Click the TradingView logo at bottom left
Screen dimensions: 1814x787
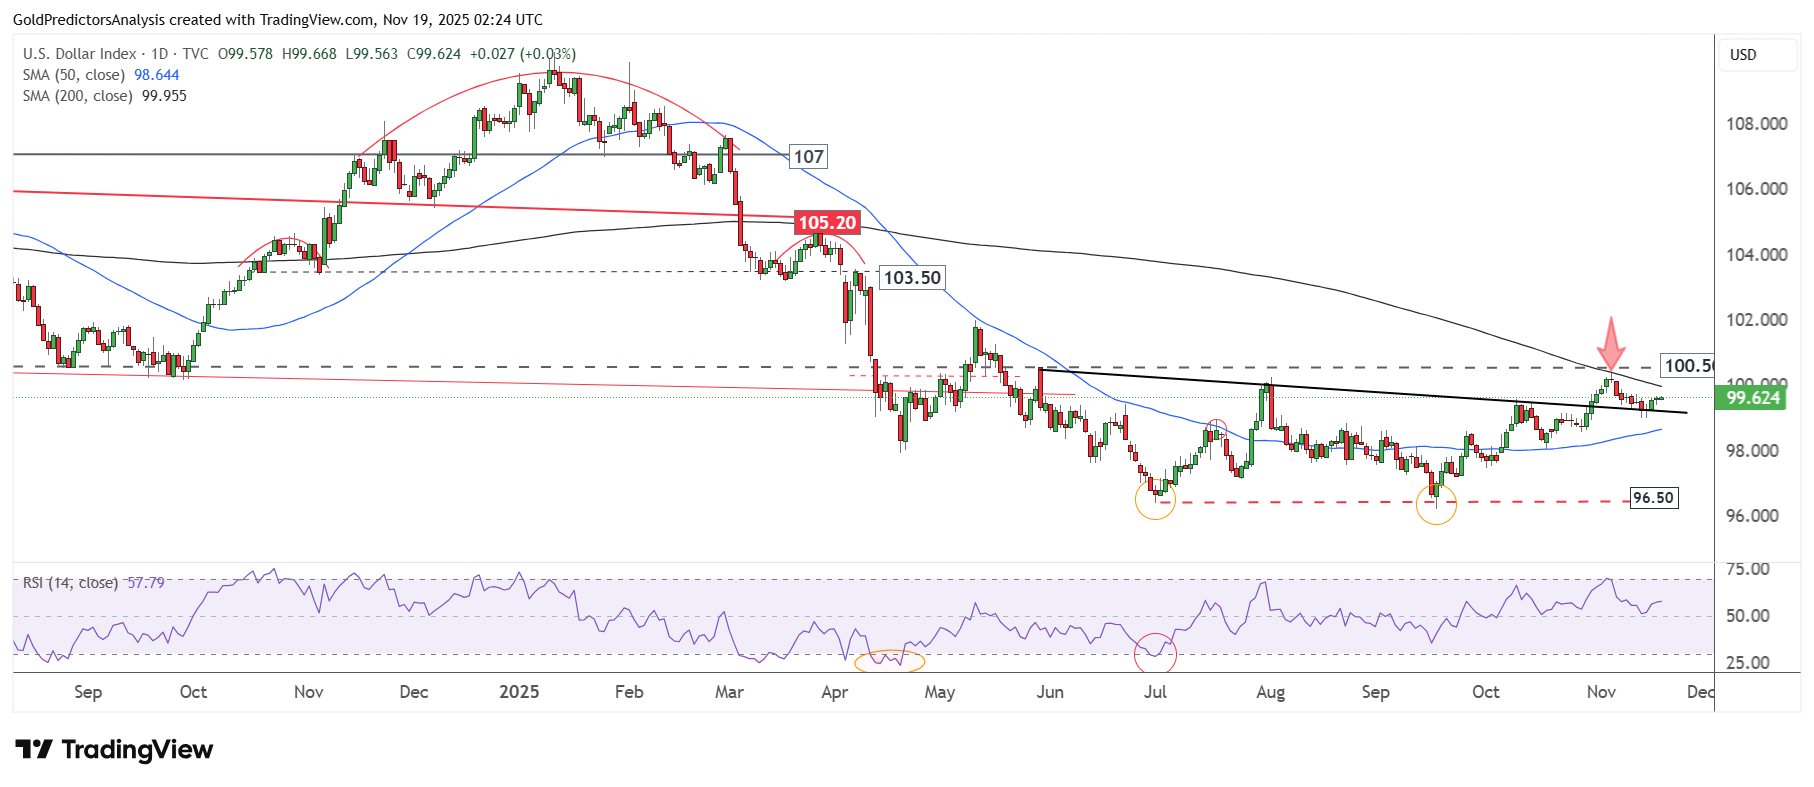(x=114, y=749)
